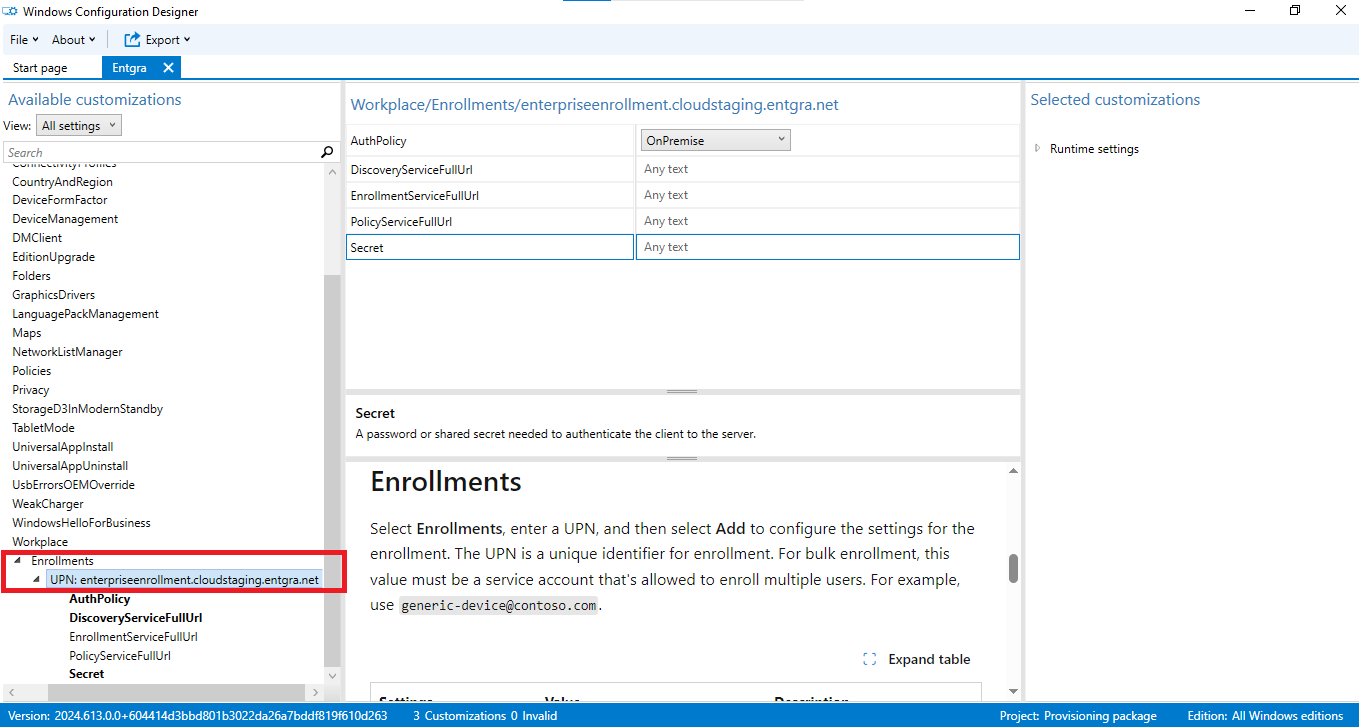Click the Windows Configuration Designer app icon

pyautogui.click(x=8, y=11)
